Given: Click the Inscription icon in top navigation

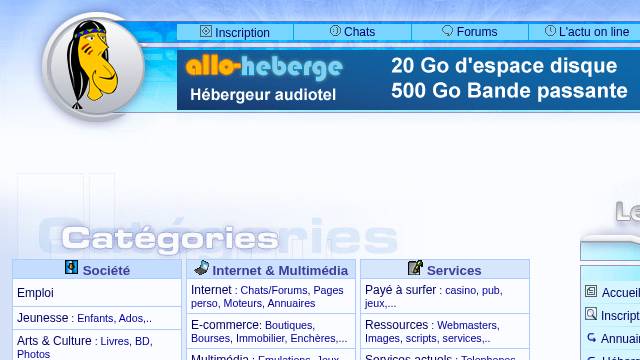Looking at the screenshot, I should [x=206, y=31].
